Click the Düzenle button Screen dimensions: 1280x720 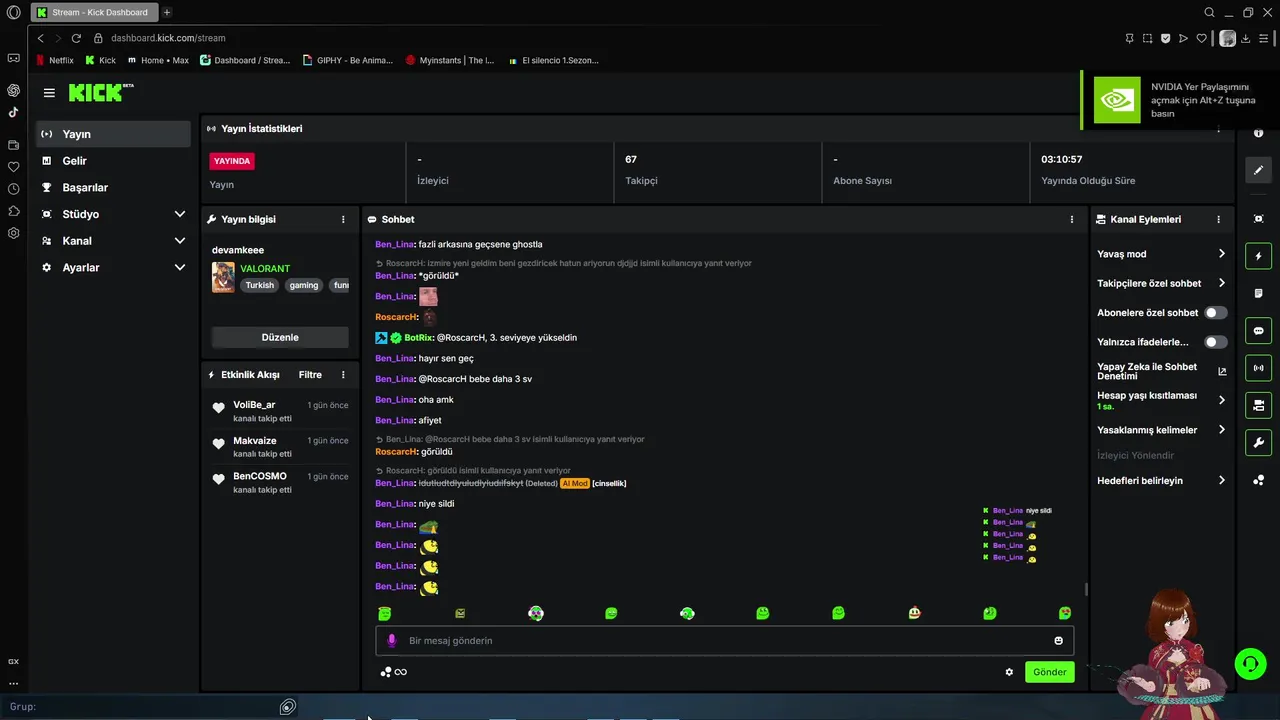point(280,337)
